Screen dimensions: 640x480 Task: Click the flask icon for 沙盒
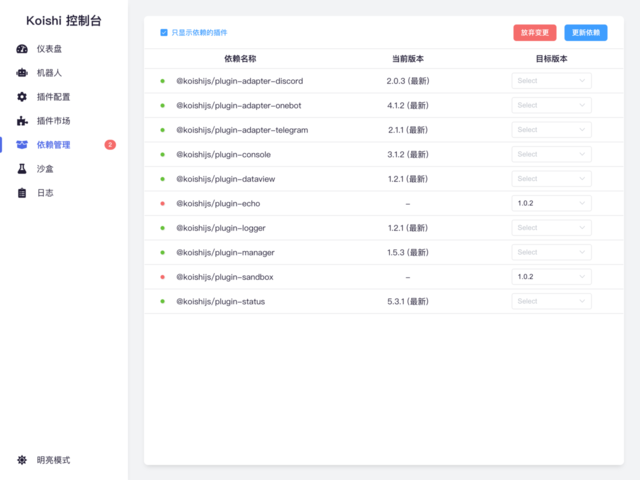22,169
